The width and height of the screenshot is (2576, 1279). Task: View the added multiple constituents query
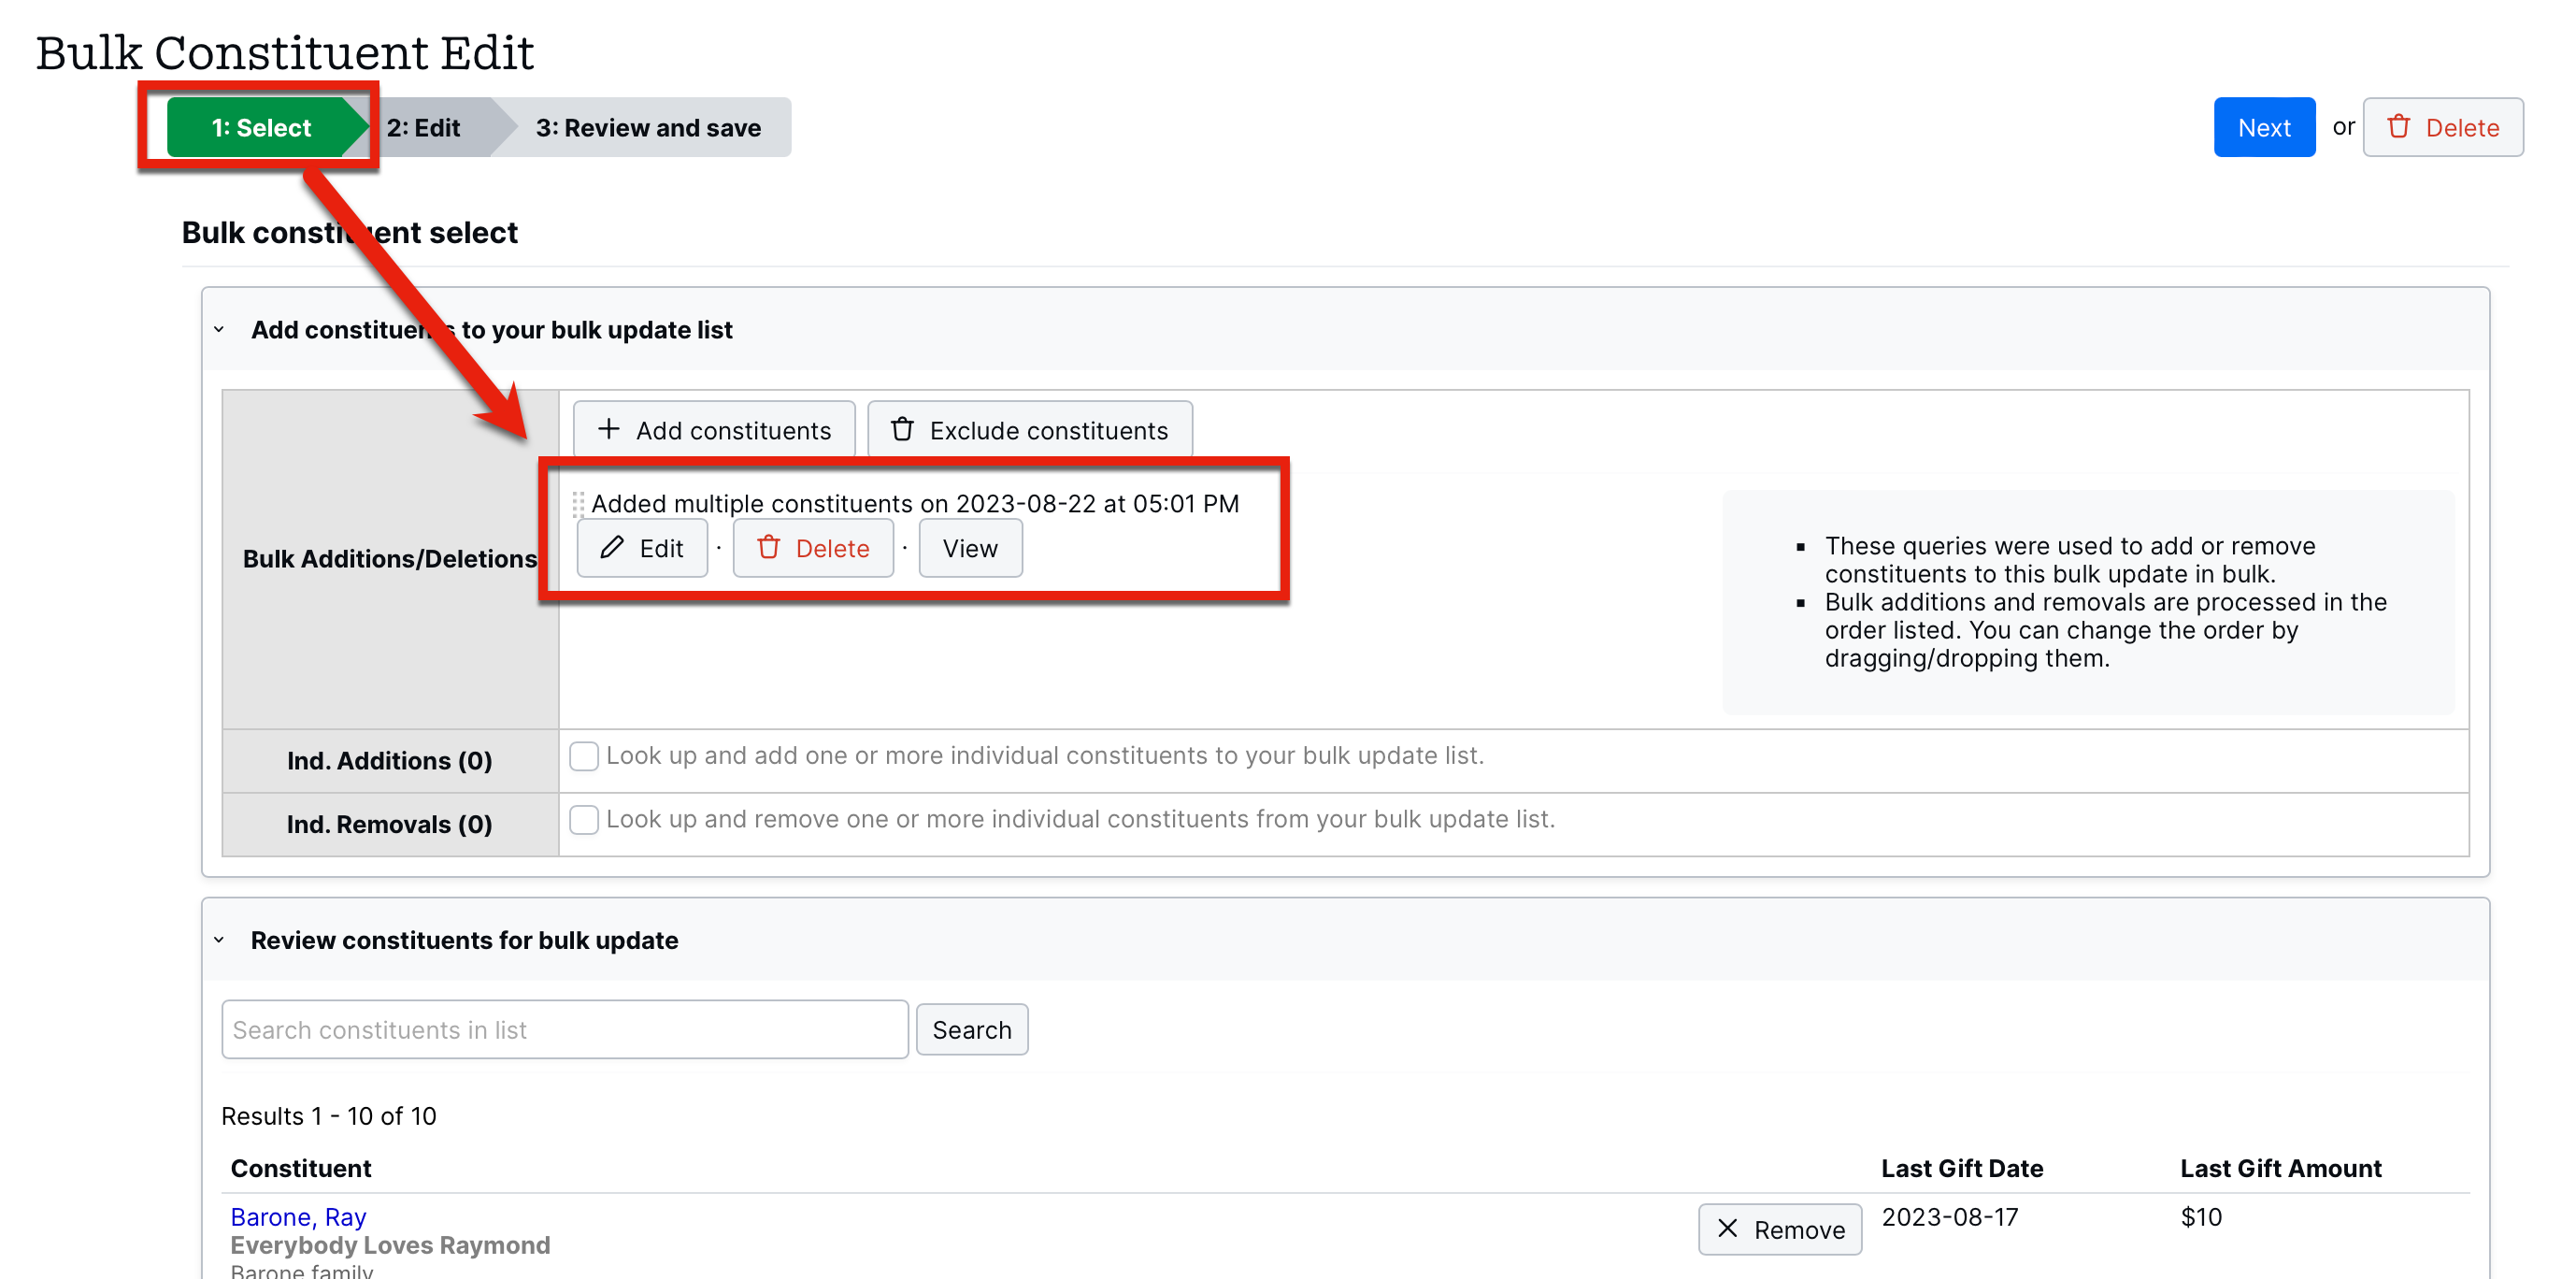click(x=969, y=548)
